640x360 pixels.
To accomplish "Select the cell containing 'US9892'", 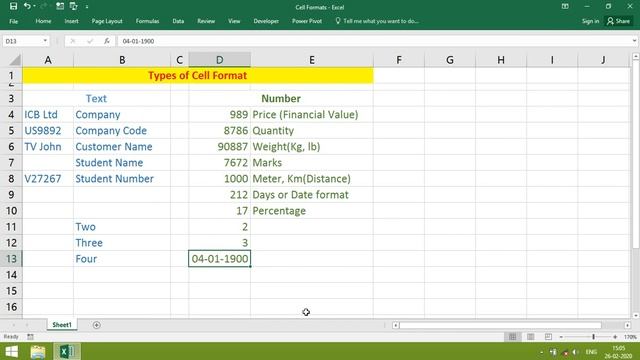I will pyautogui.click(x=48, y=131).
